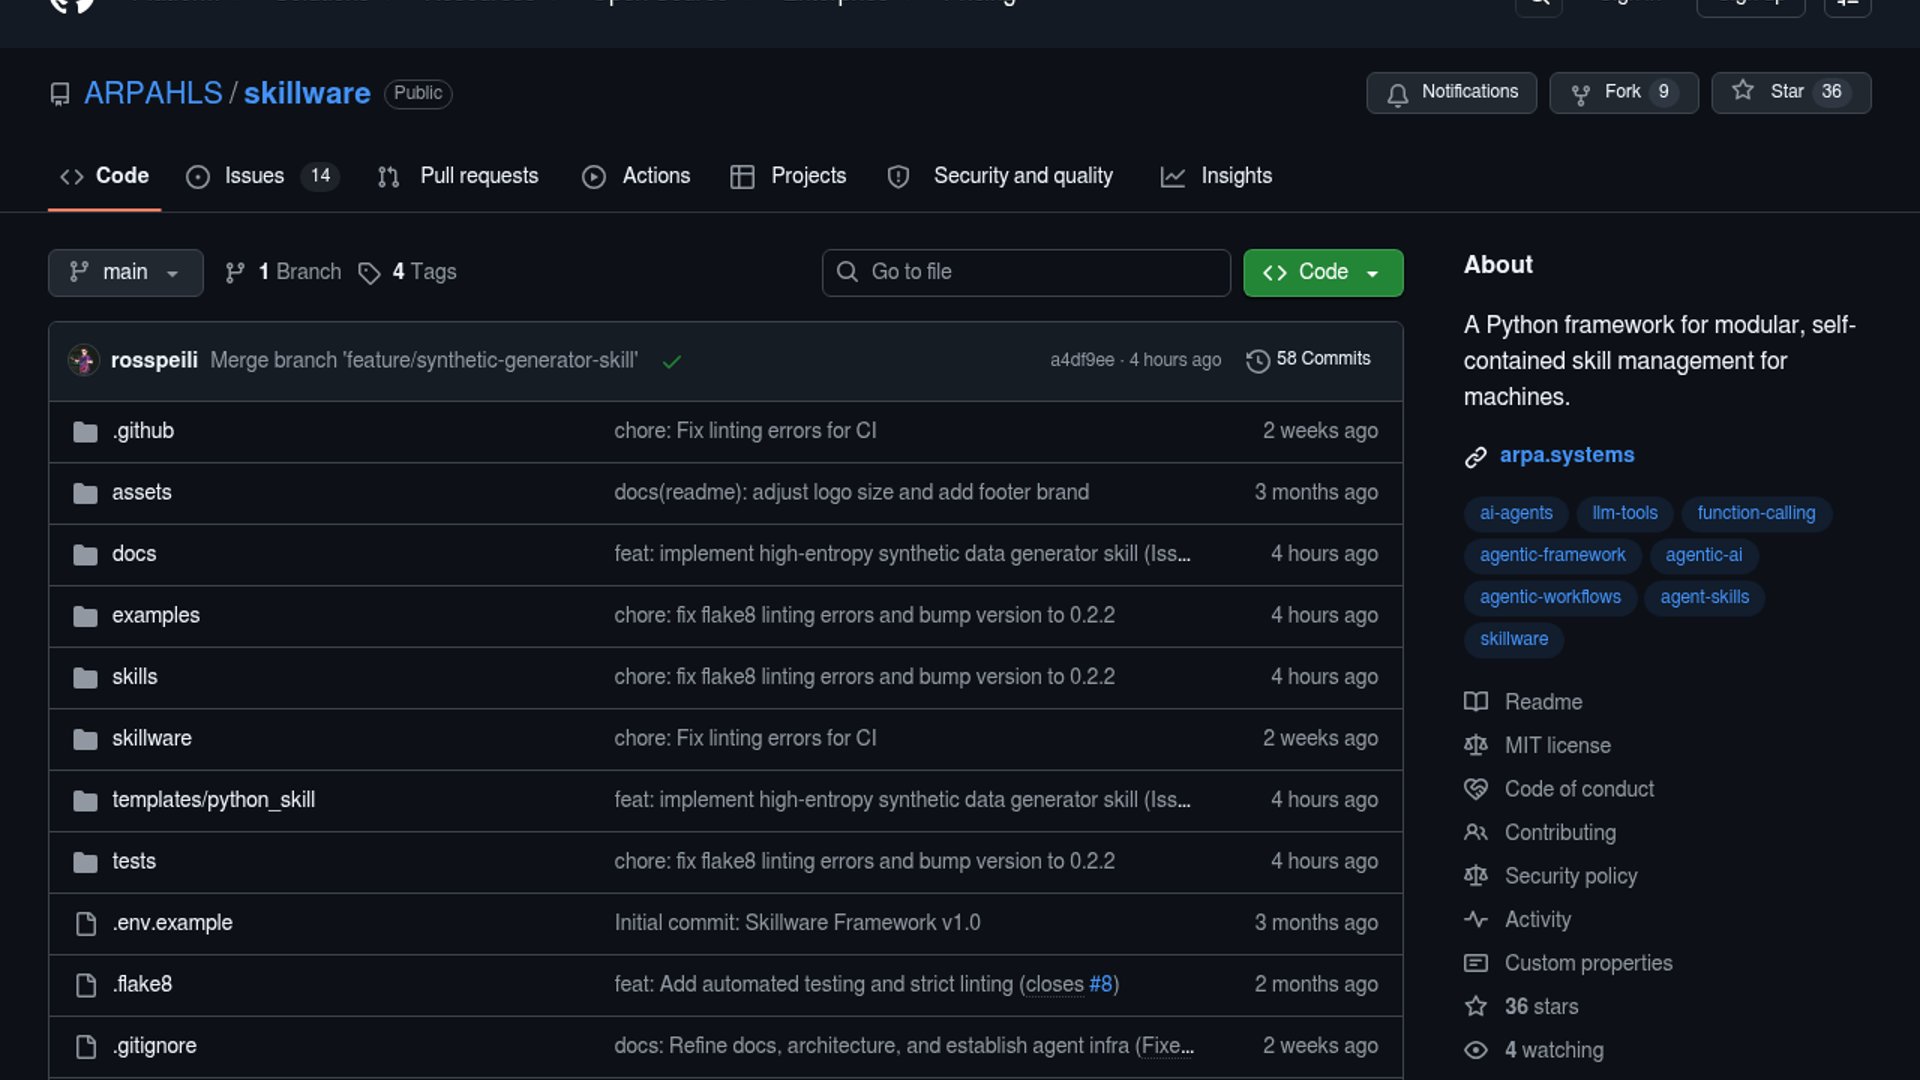Viewport: 1920px width, 1080px height.
Task: Click the tags icon next to 4 Tags
Action: point(369,273)
